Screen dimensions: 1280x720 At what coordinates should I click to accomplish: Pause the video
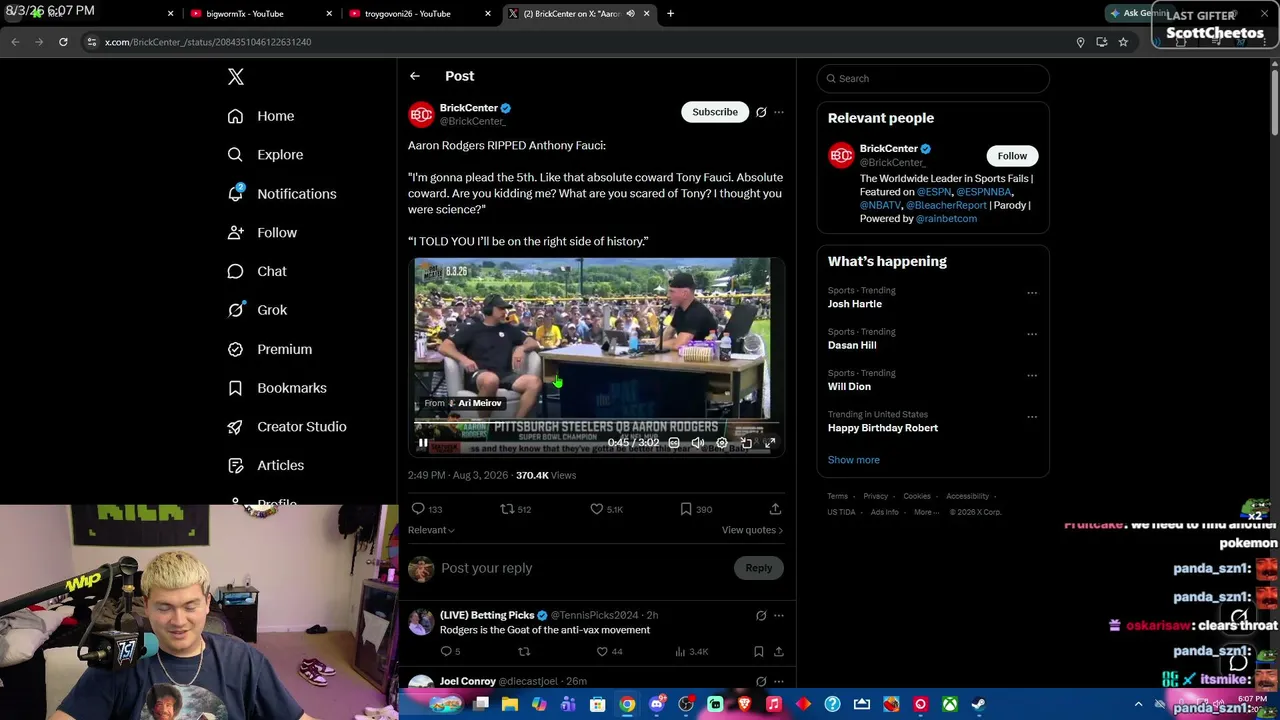423,443
